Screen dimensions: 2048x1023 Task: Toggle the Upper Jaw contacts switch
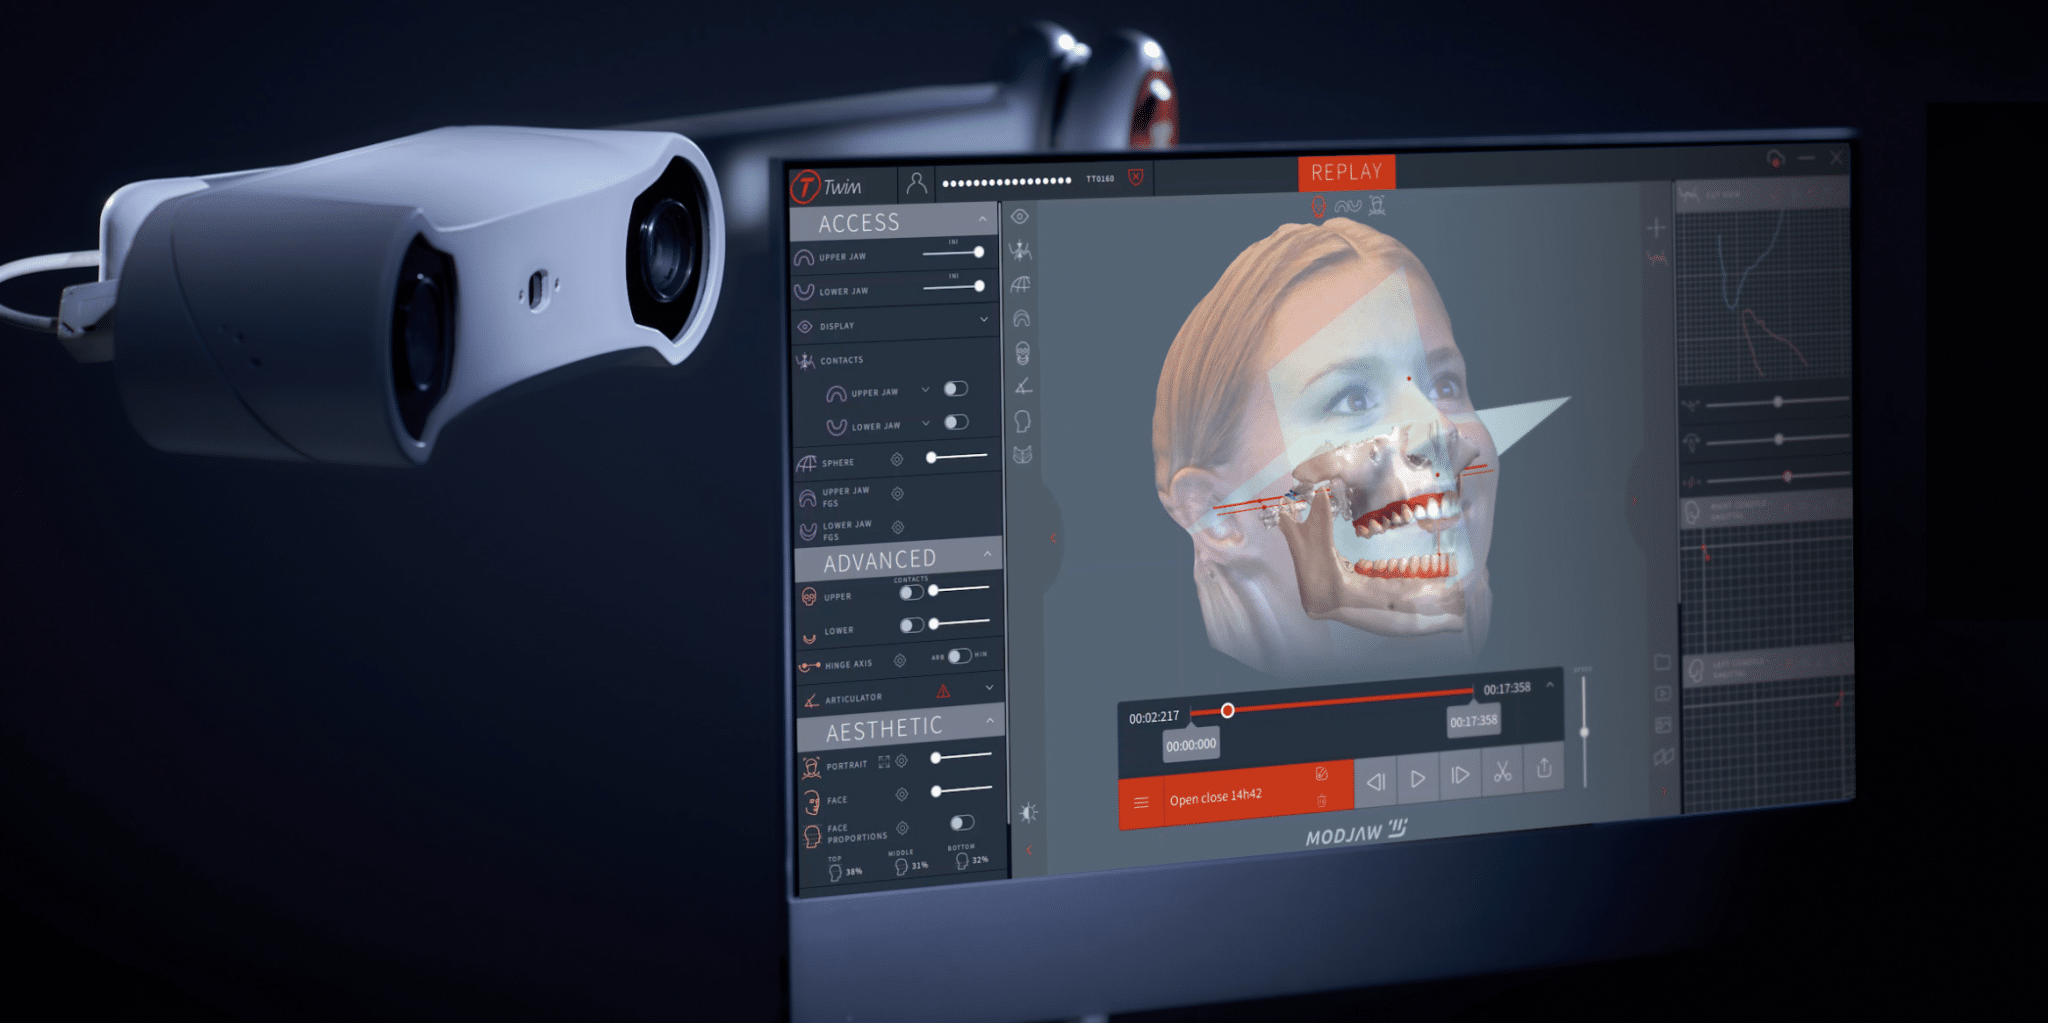coord(955,389)
